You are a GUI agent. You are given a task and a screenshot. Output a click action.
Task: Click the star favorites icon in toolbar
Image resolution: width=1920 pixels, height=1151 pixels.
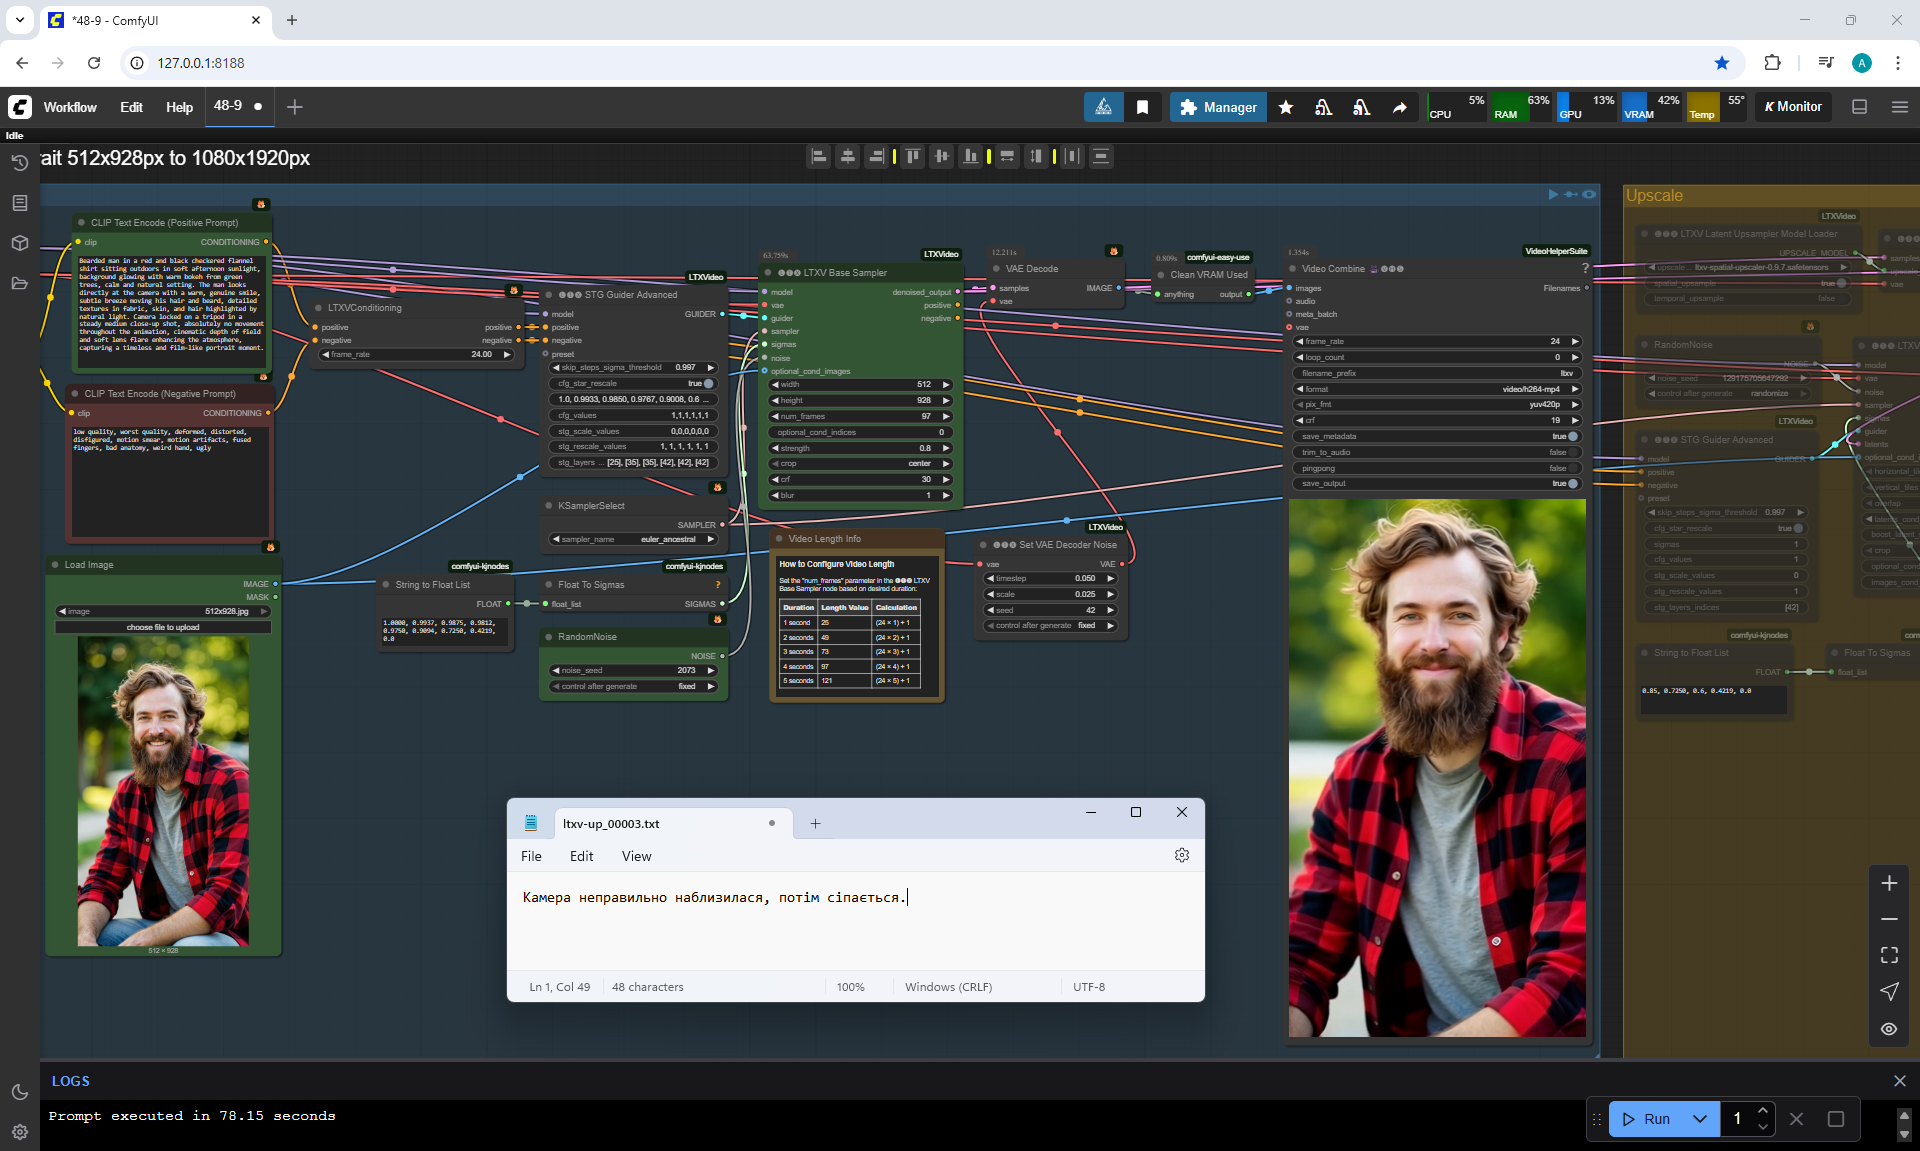(x=1286, y=107)
